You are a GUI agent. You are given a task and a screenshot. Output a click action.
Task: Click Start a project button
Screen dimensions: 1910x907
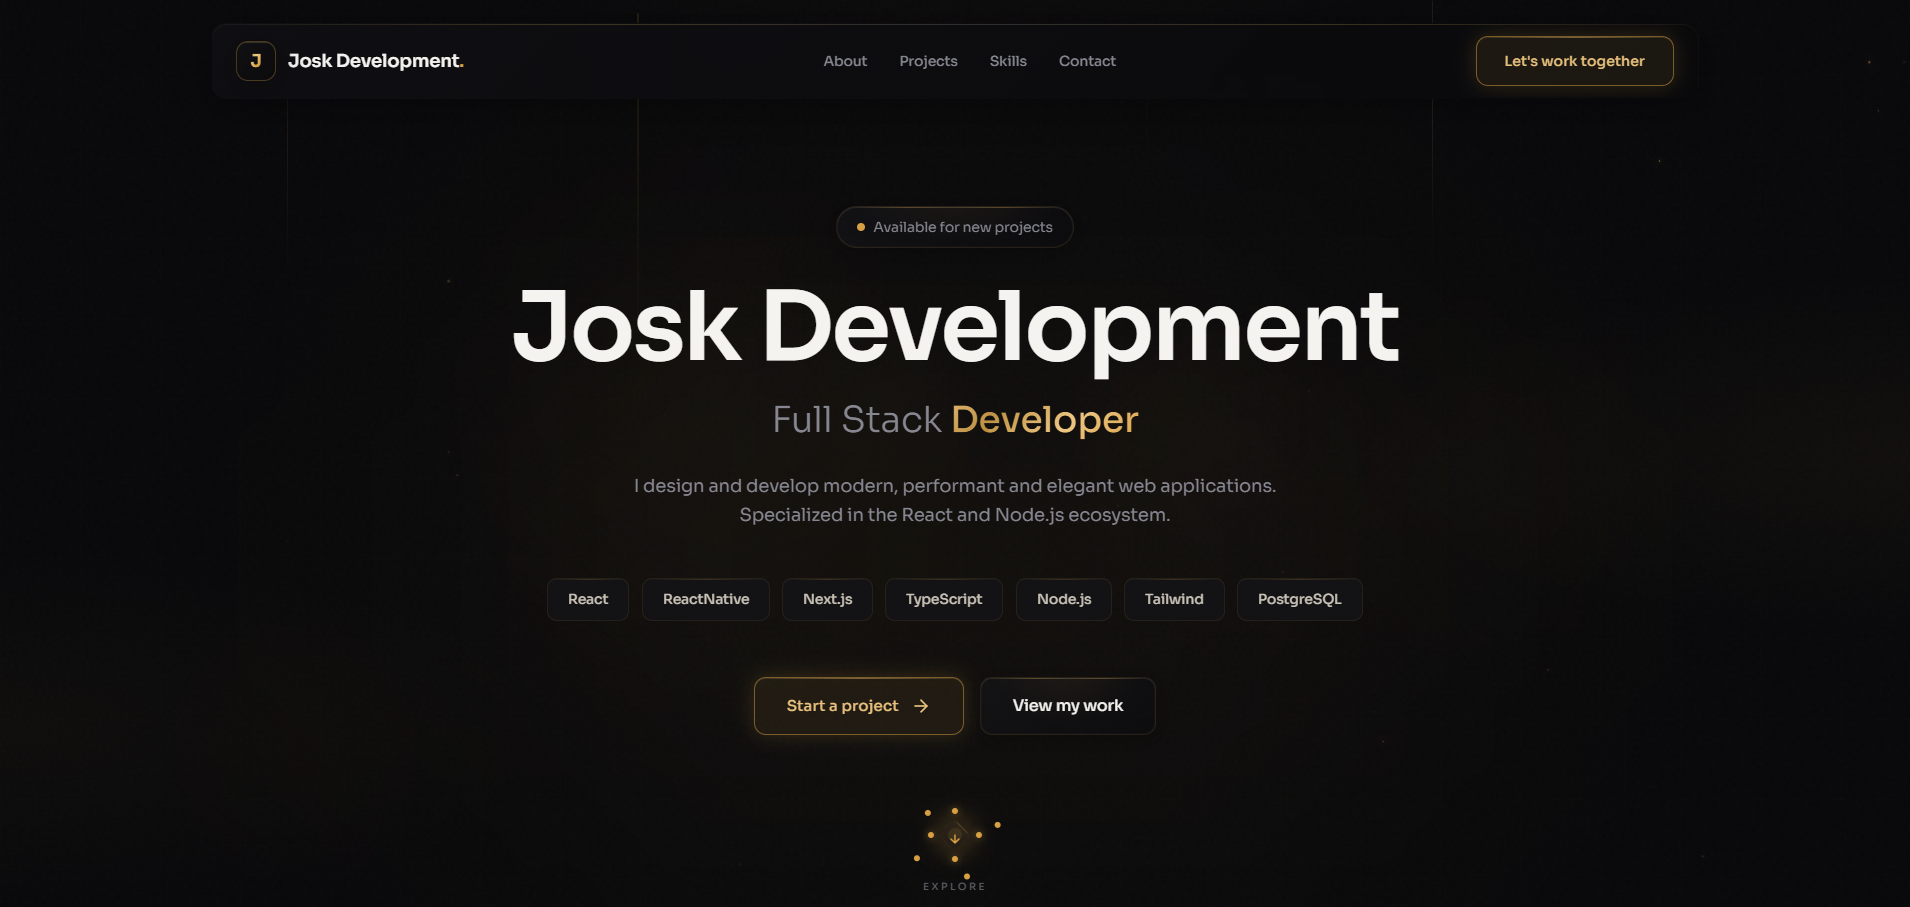[859, 706]
